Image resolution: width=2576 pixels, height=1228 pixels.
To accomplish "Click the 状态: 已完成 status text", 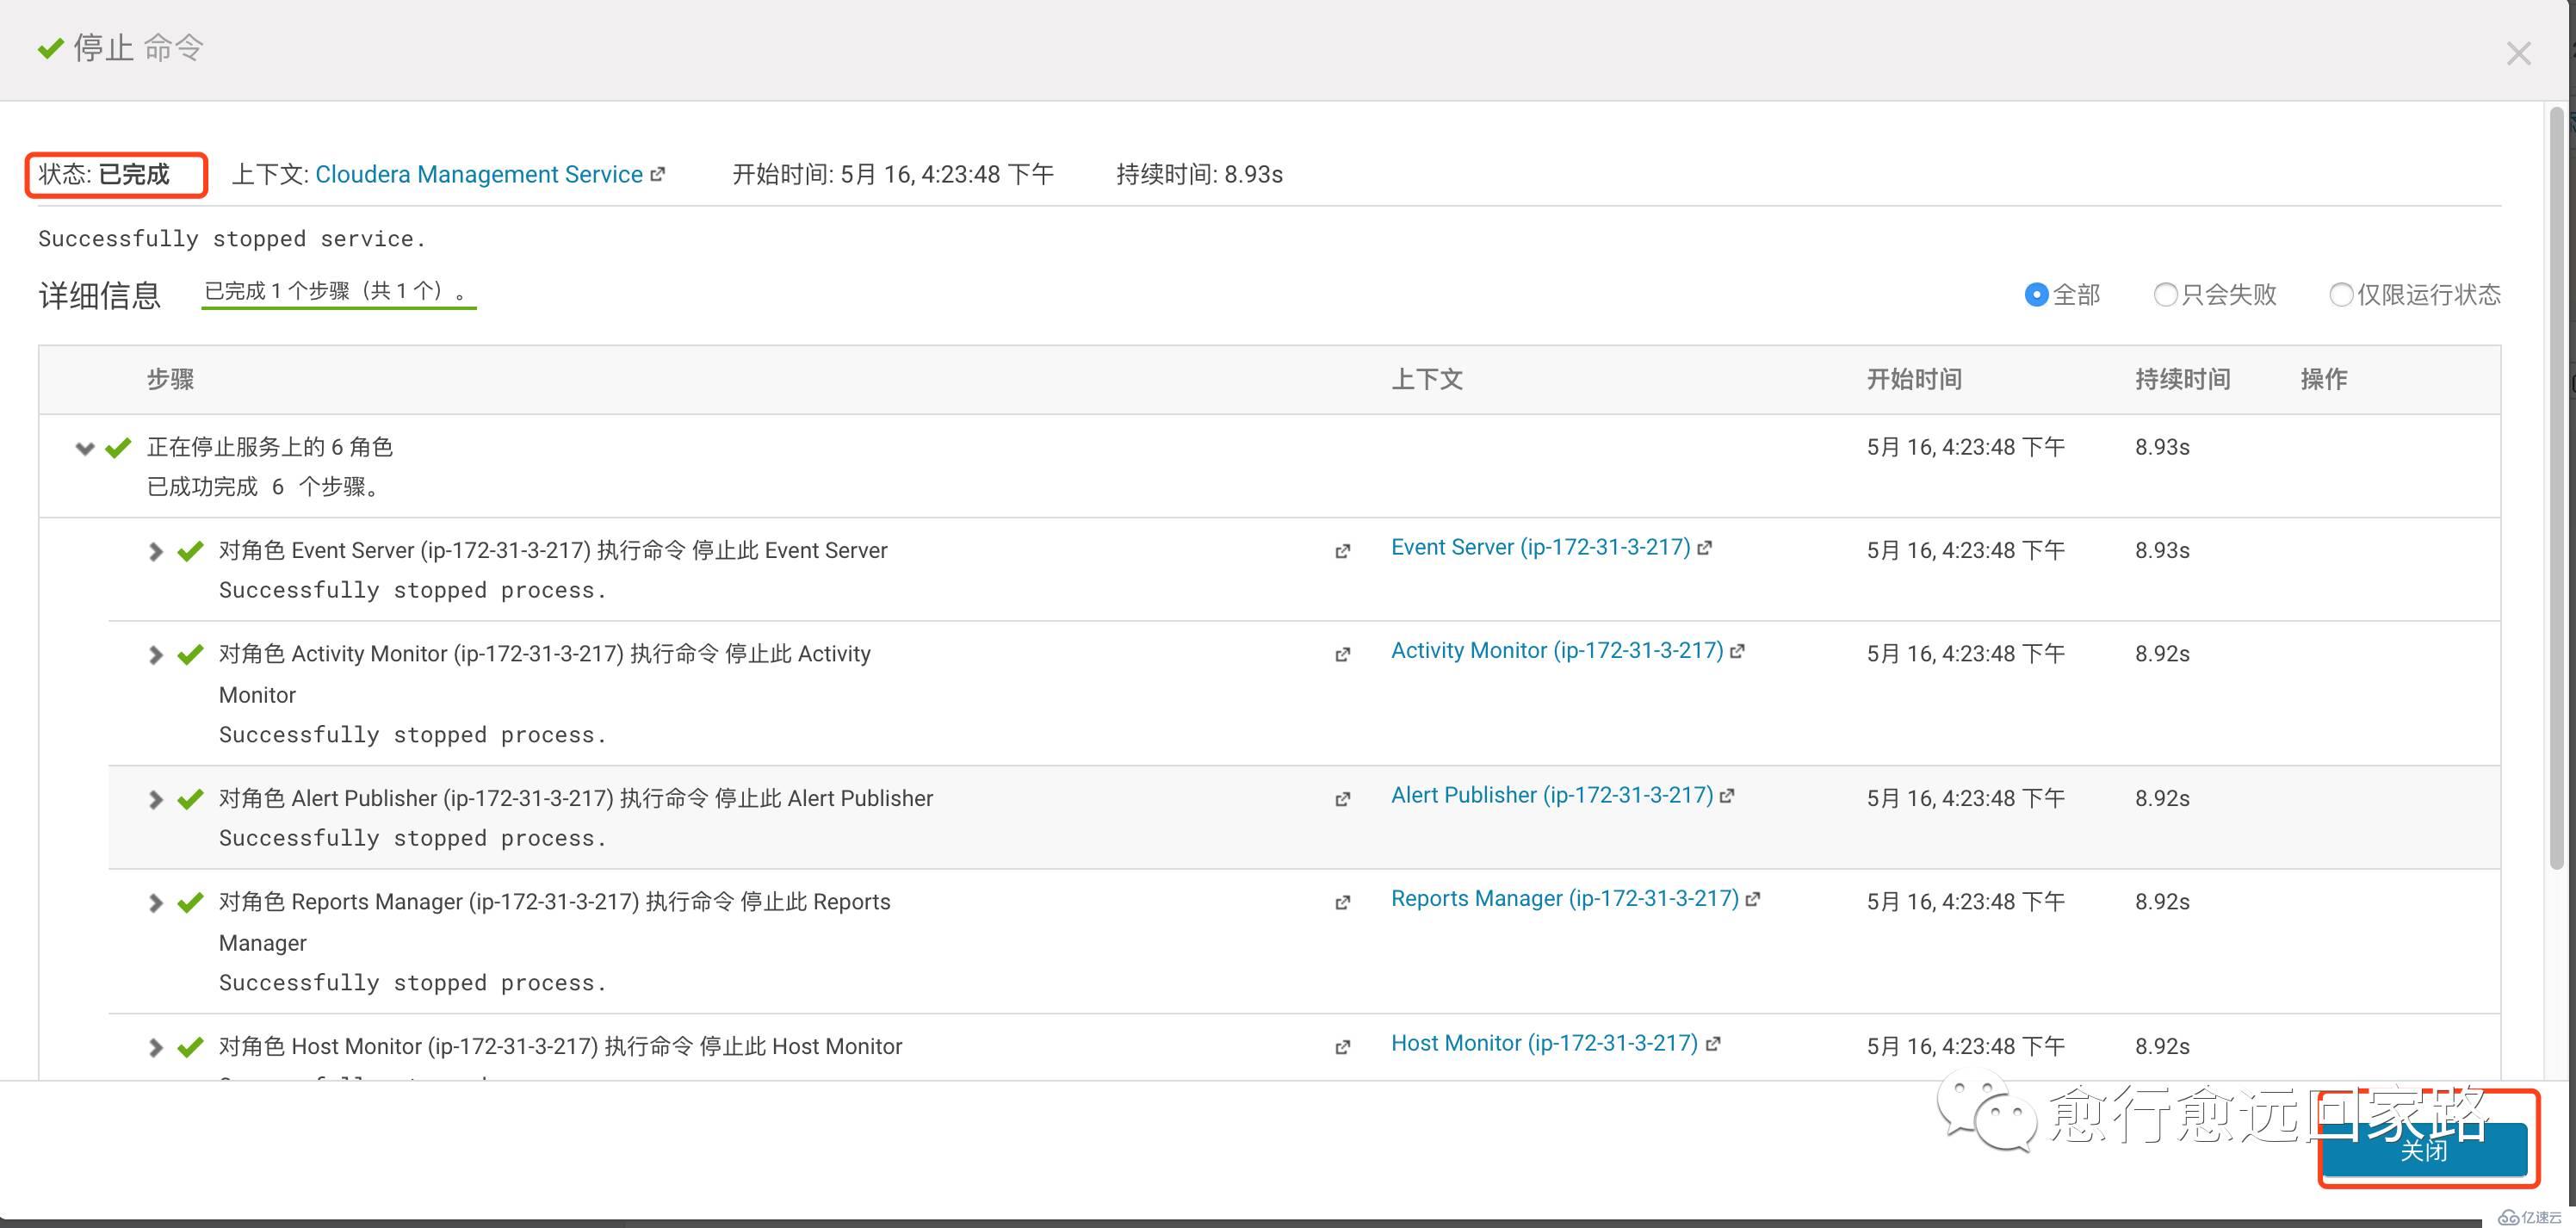I will [x=104, y=174].
